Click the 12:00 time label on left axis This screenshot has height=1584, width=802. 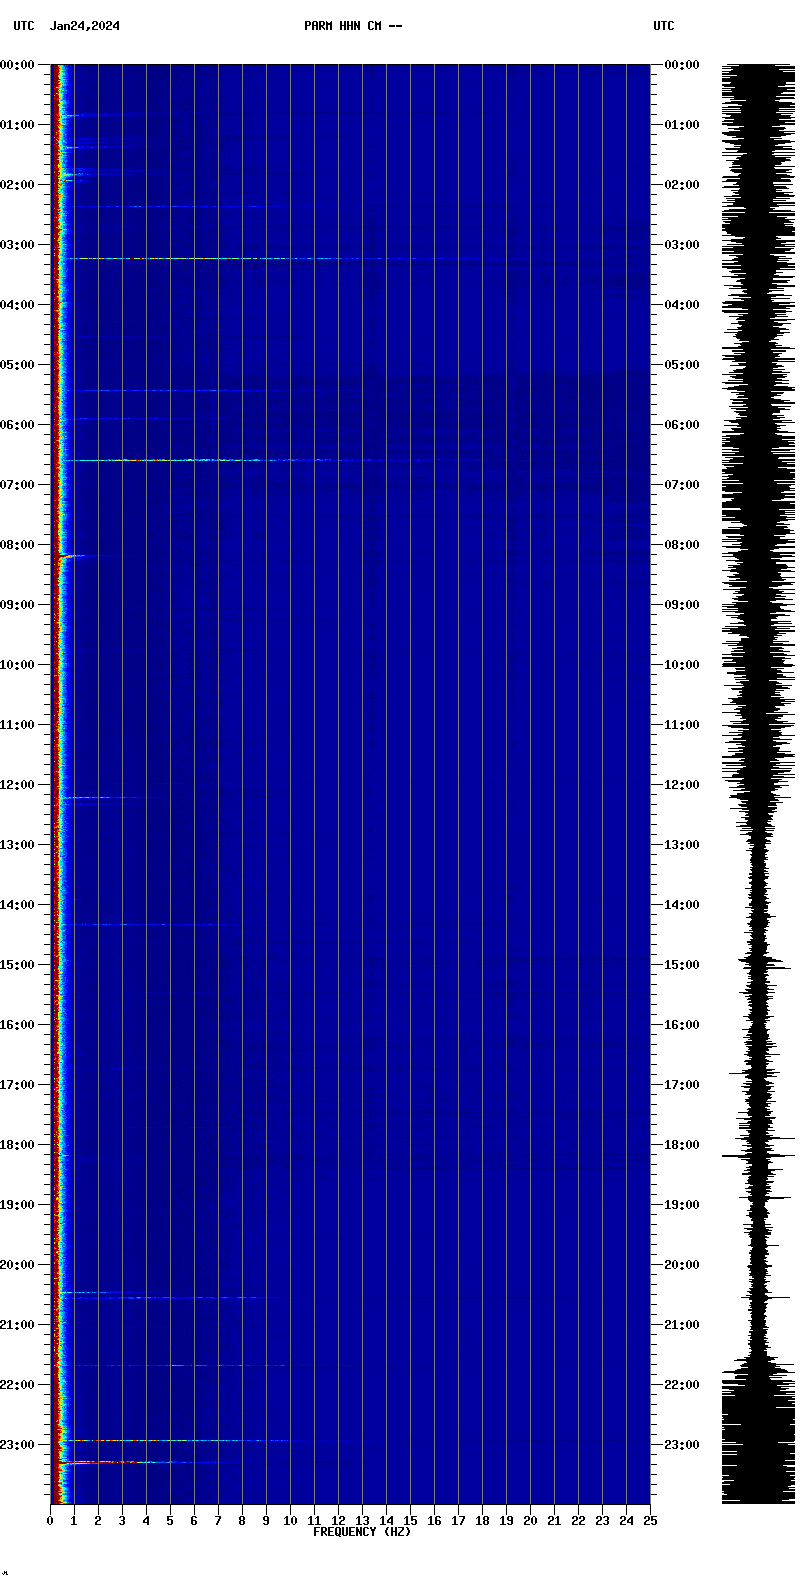17,785
